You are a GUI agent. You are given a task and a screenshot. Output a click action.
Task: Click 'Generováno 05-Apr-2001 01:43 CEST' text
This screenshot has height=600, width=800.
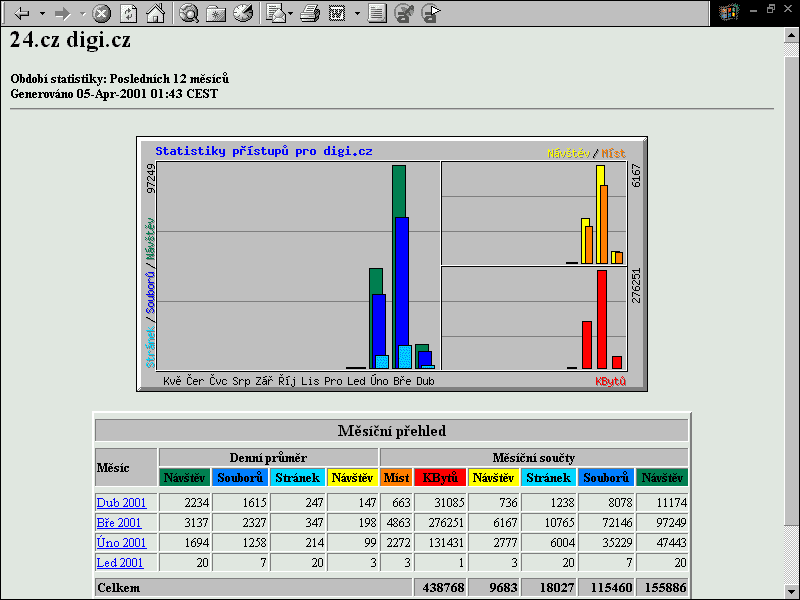click(x=114, y=94)
